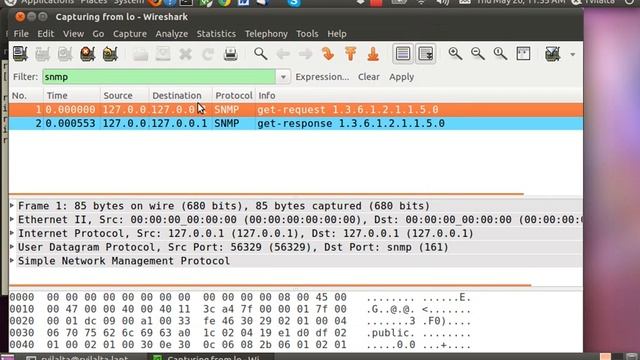
Task: Click the Expression... button
Action: pyautogui.click(x=322, y=77)
